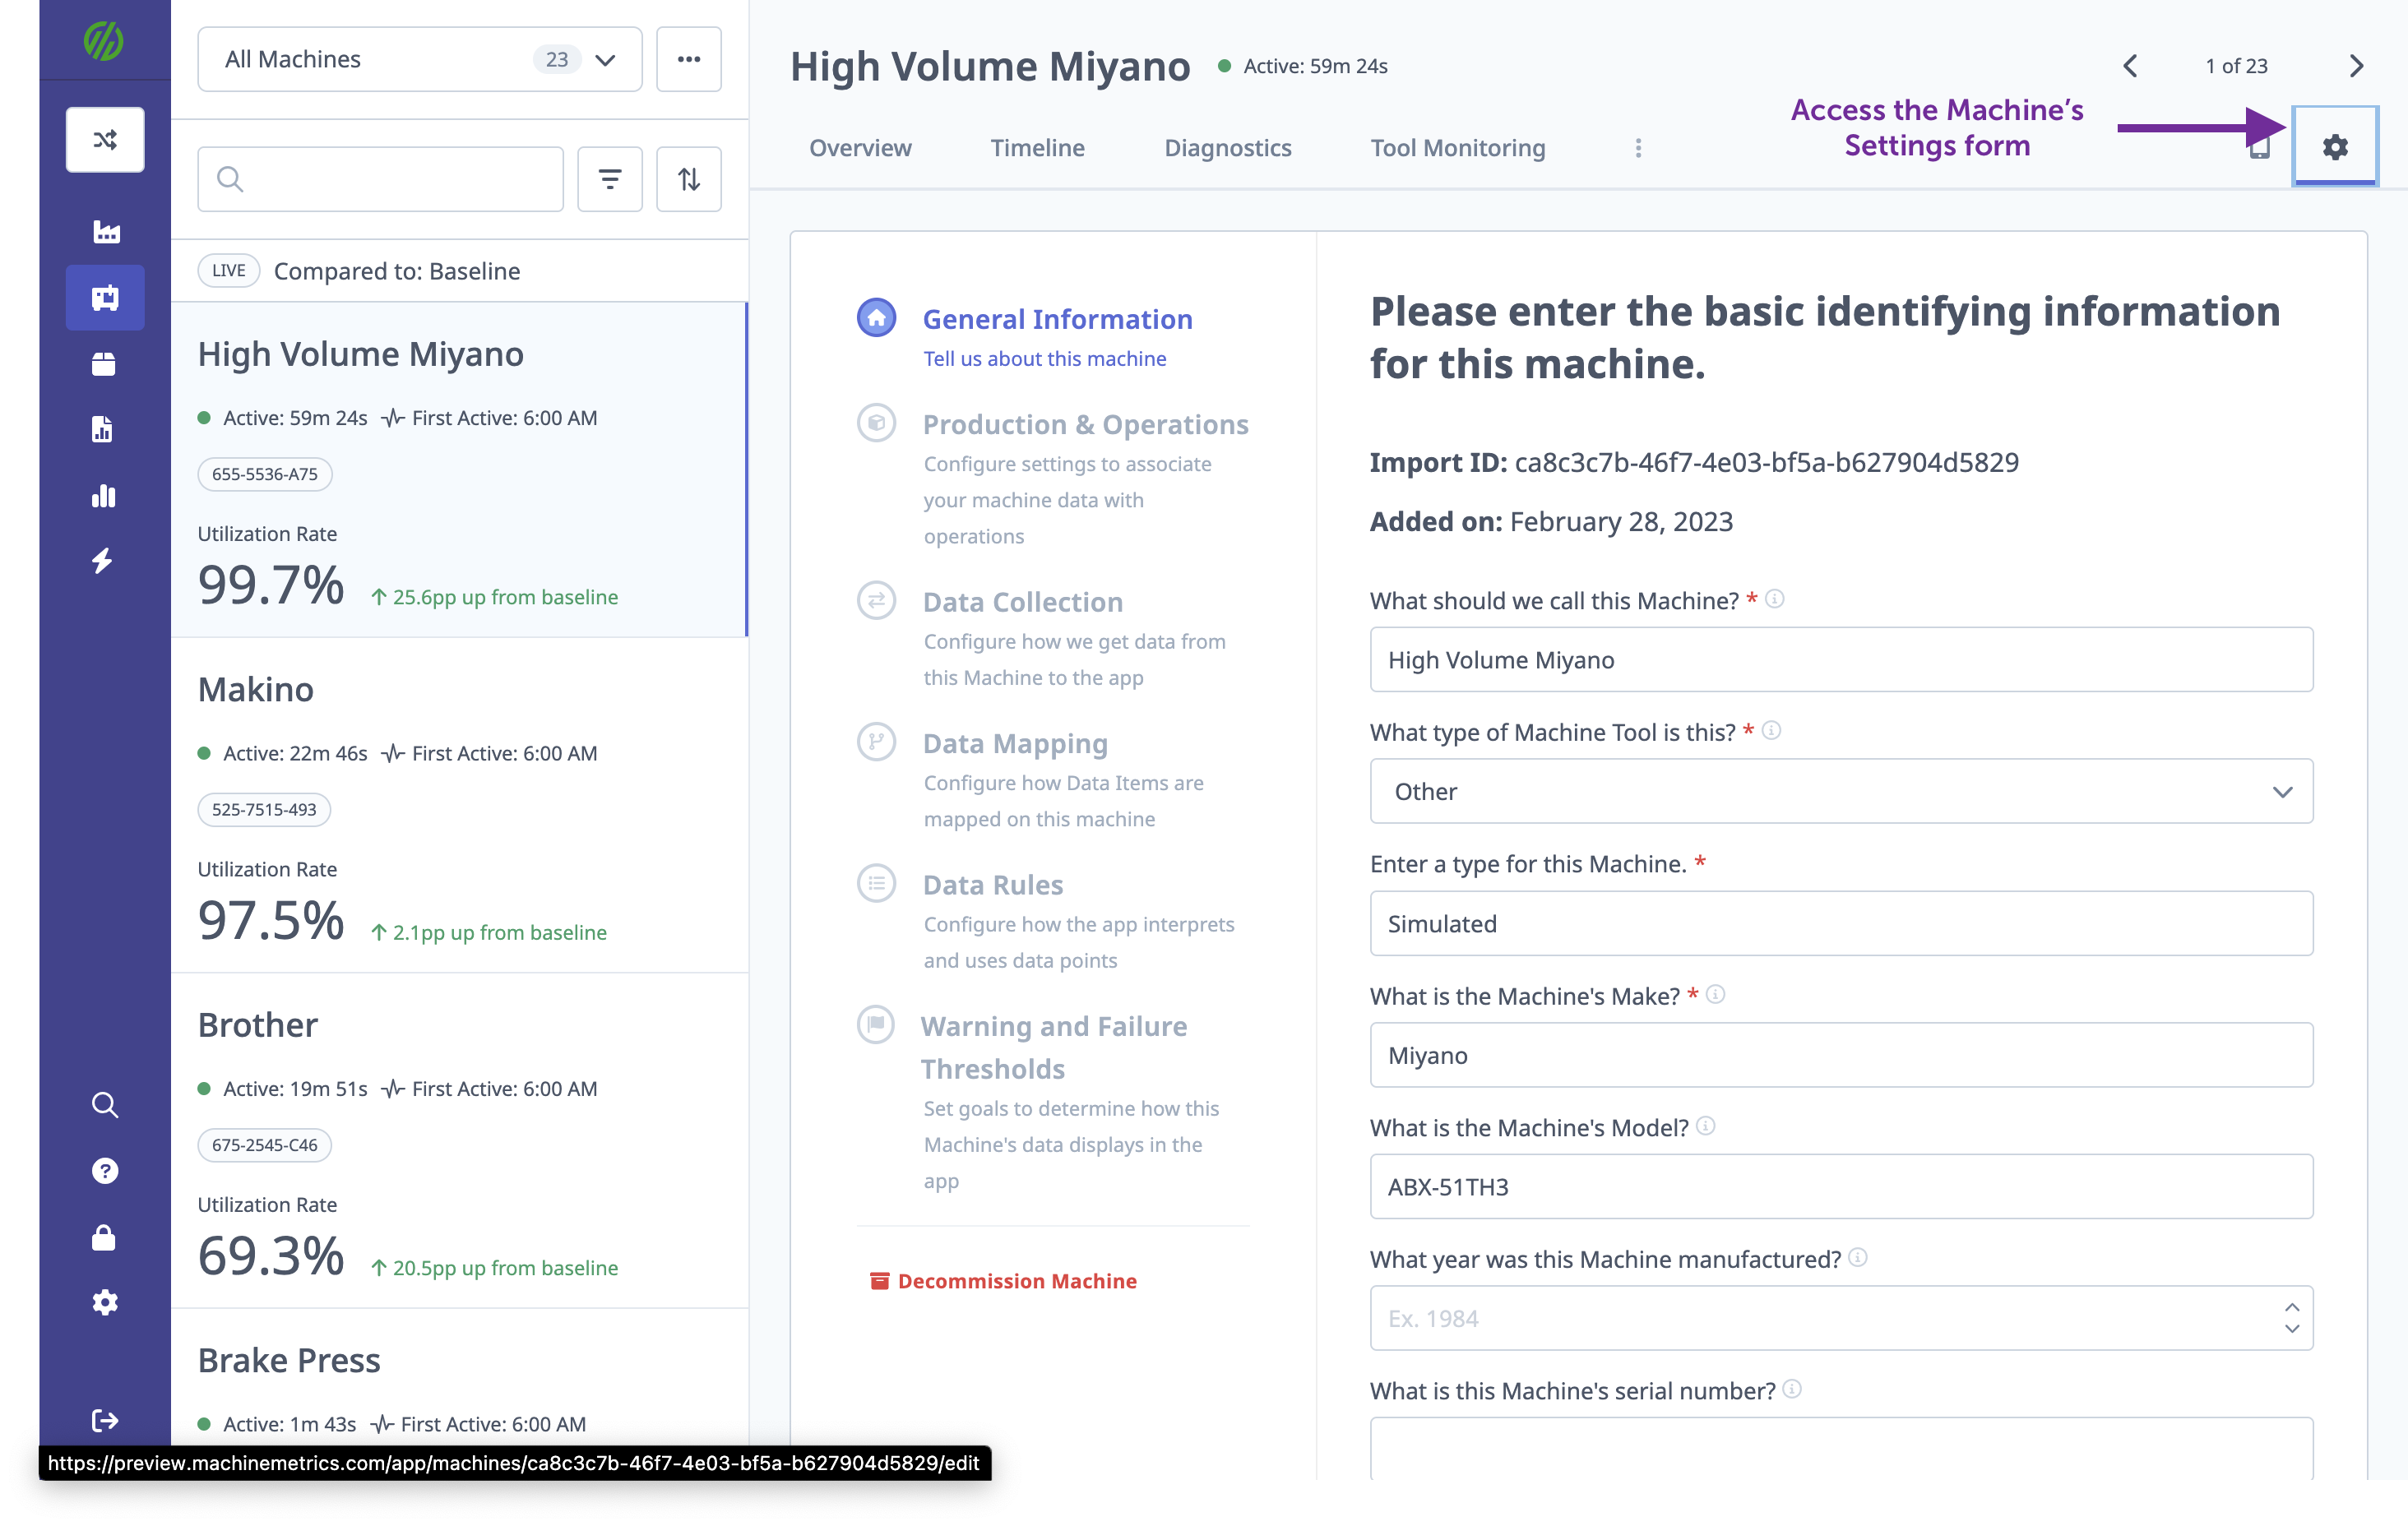2408x1526 pixels.
Task: Click 'Compared to: Baseline' text
Action: [x=397, y=271]
